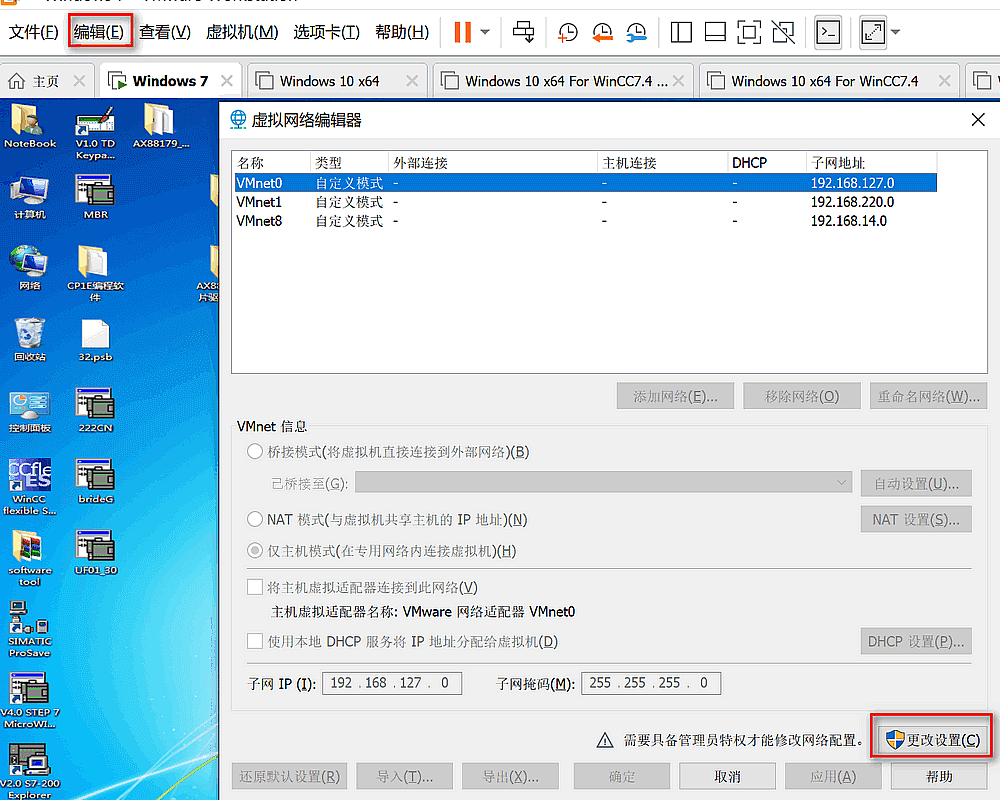This screenshot has width=1000, height=800.
Task: Click the take snapshot clock icon
Action: (567, 32)
